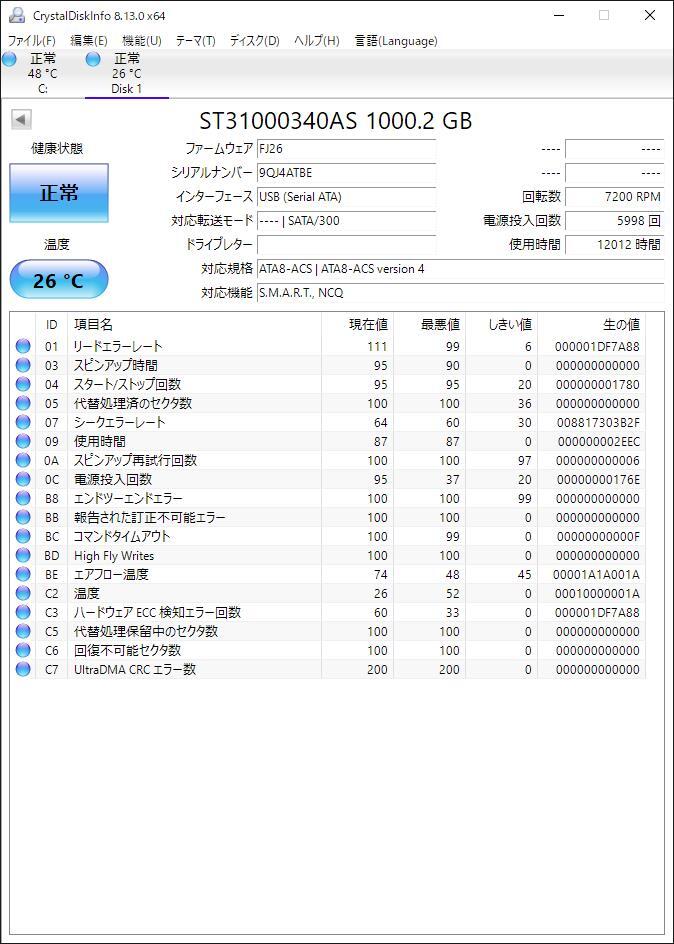
Task: Click raw value 000000001780
Action: coord(598,384)
